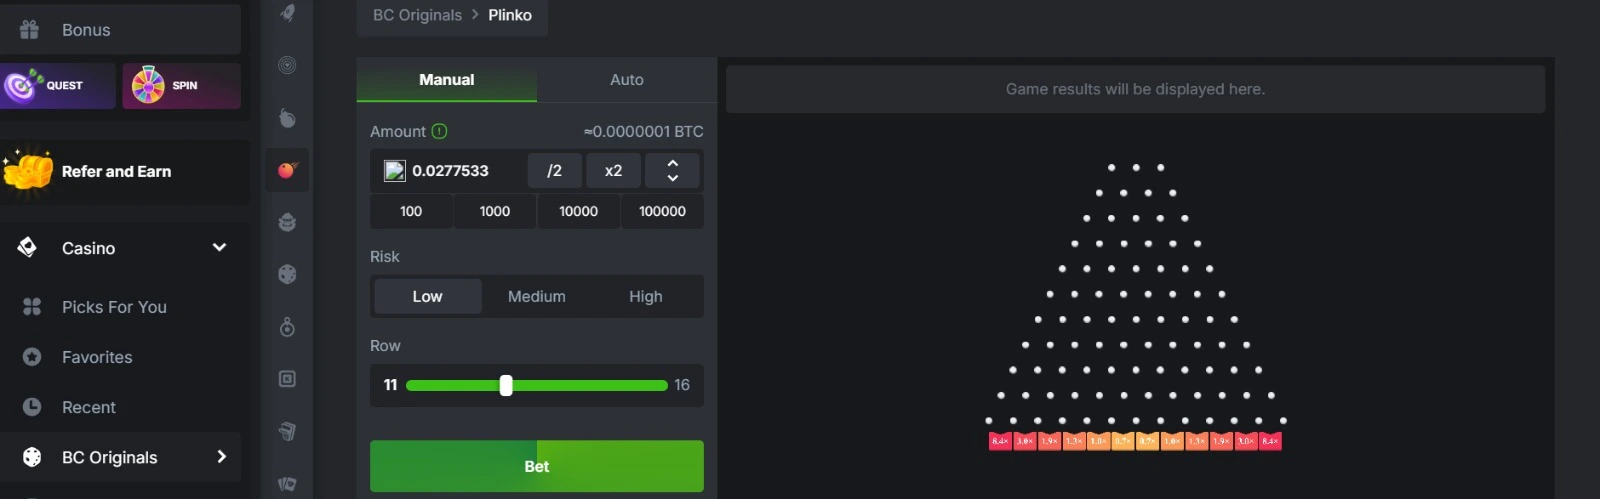1600x499 pixels.
Task: Click the Amount info icon
Action: [439, 131]
